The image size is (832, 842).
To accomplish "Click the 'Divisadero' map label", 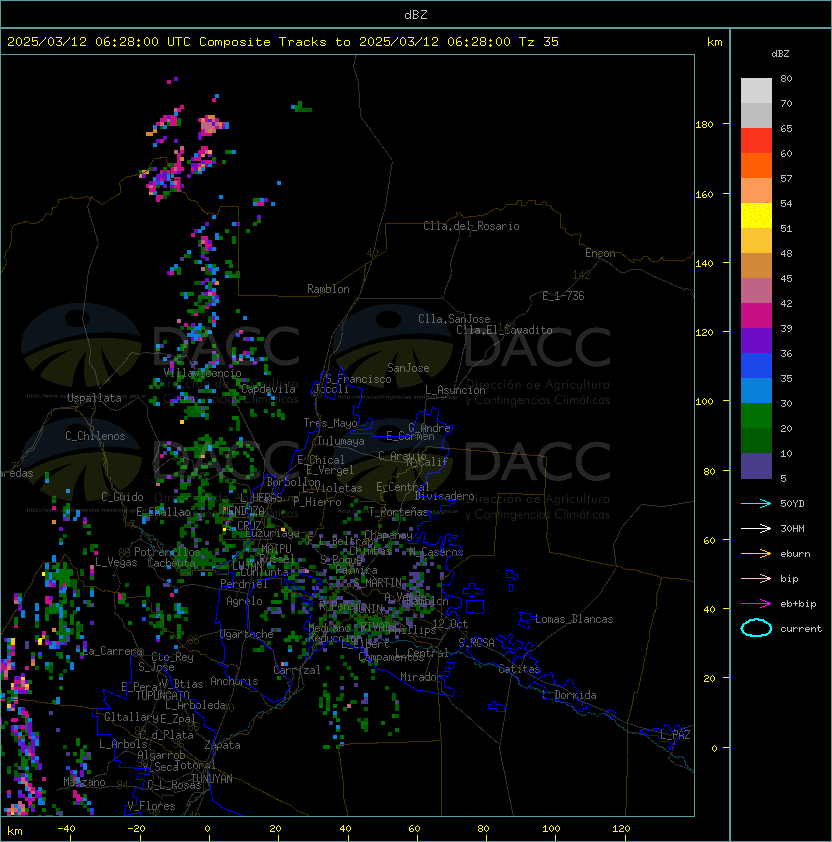I will point(445,496).
